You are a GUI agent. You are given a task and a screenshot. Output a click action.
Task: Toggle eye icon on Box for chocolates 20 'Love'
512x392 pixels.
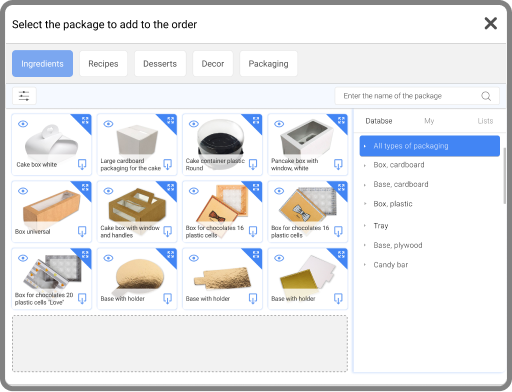[23, 258]
